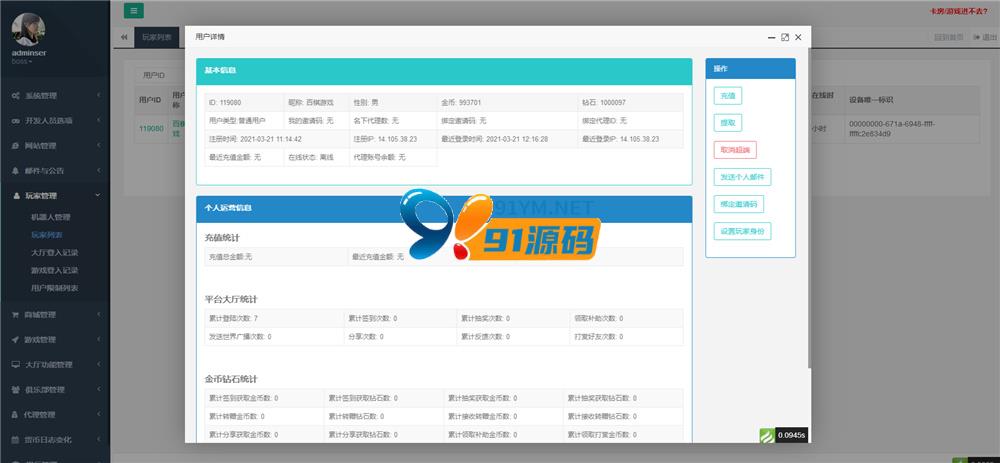This screenshot has height=463, width=1000.
Task: Maximize the 用户详情 dialog
Action: click(x=785, y=38)
